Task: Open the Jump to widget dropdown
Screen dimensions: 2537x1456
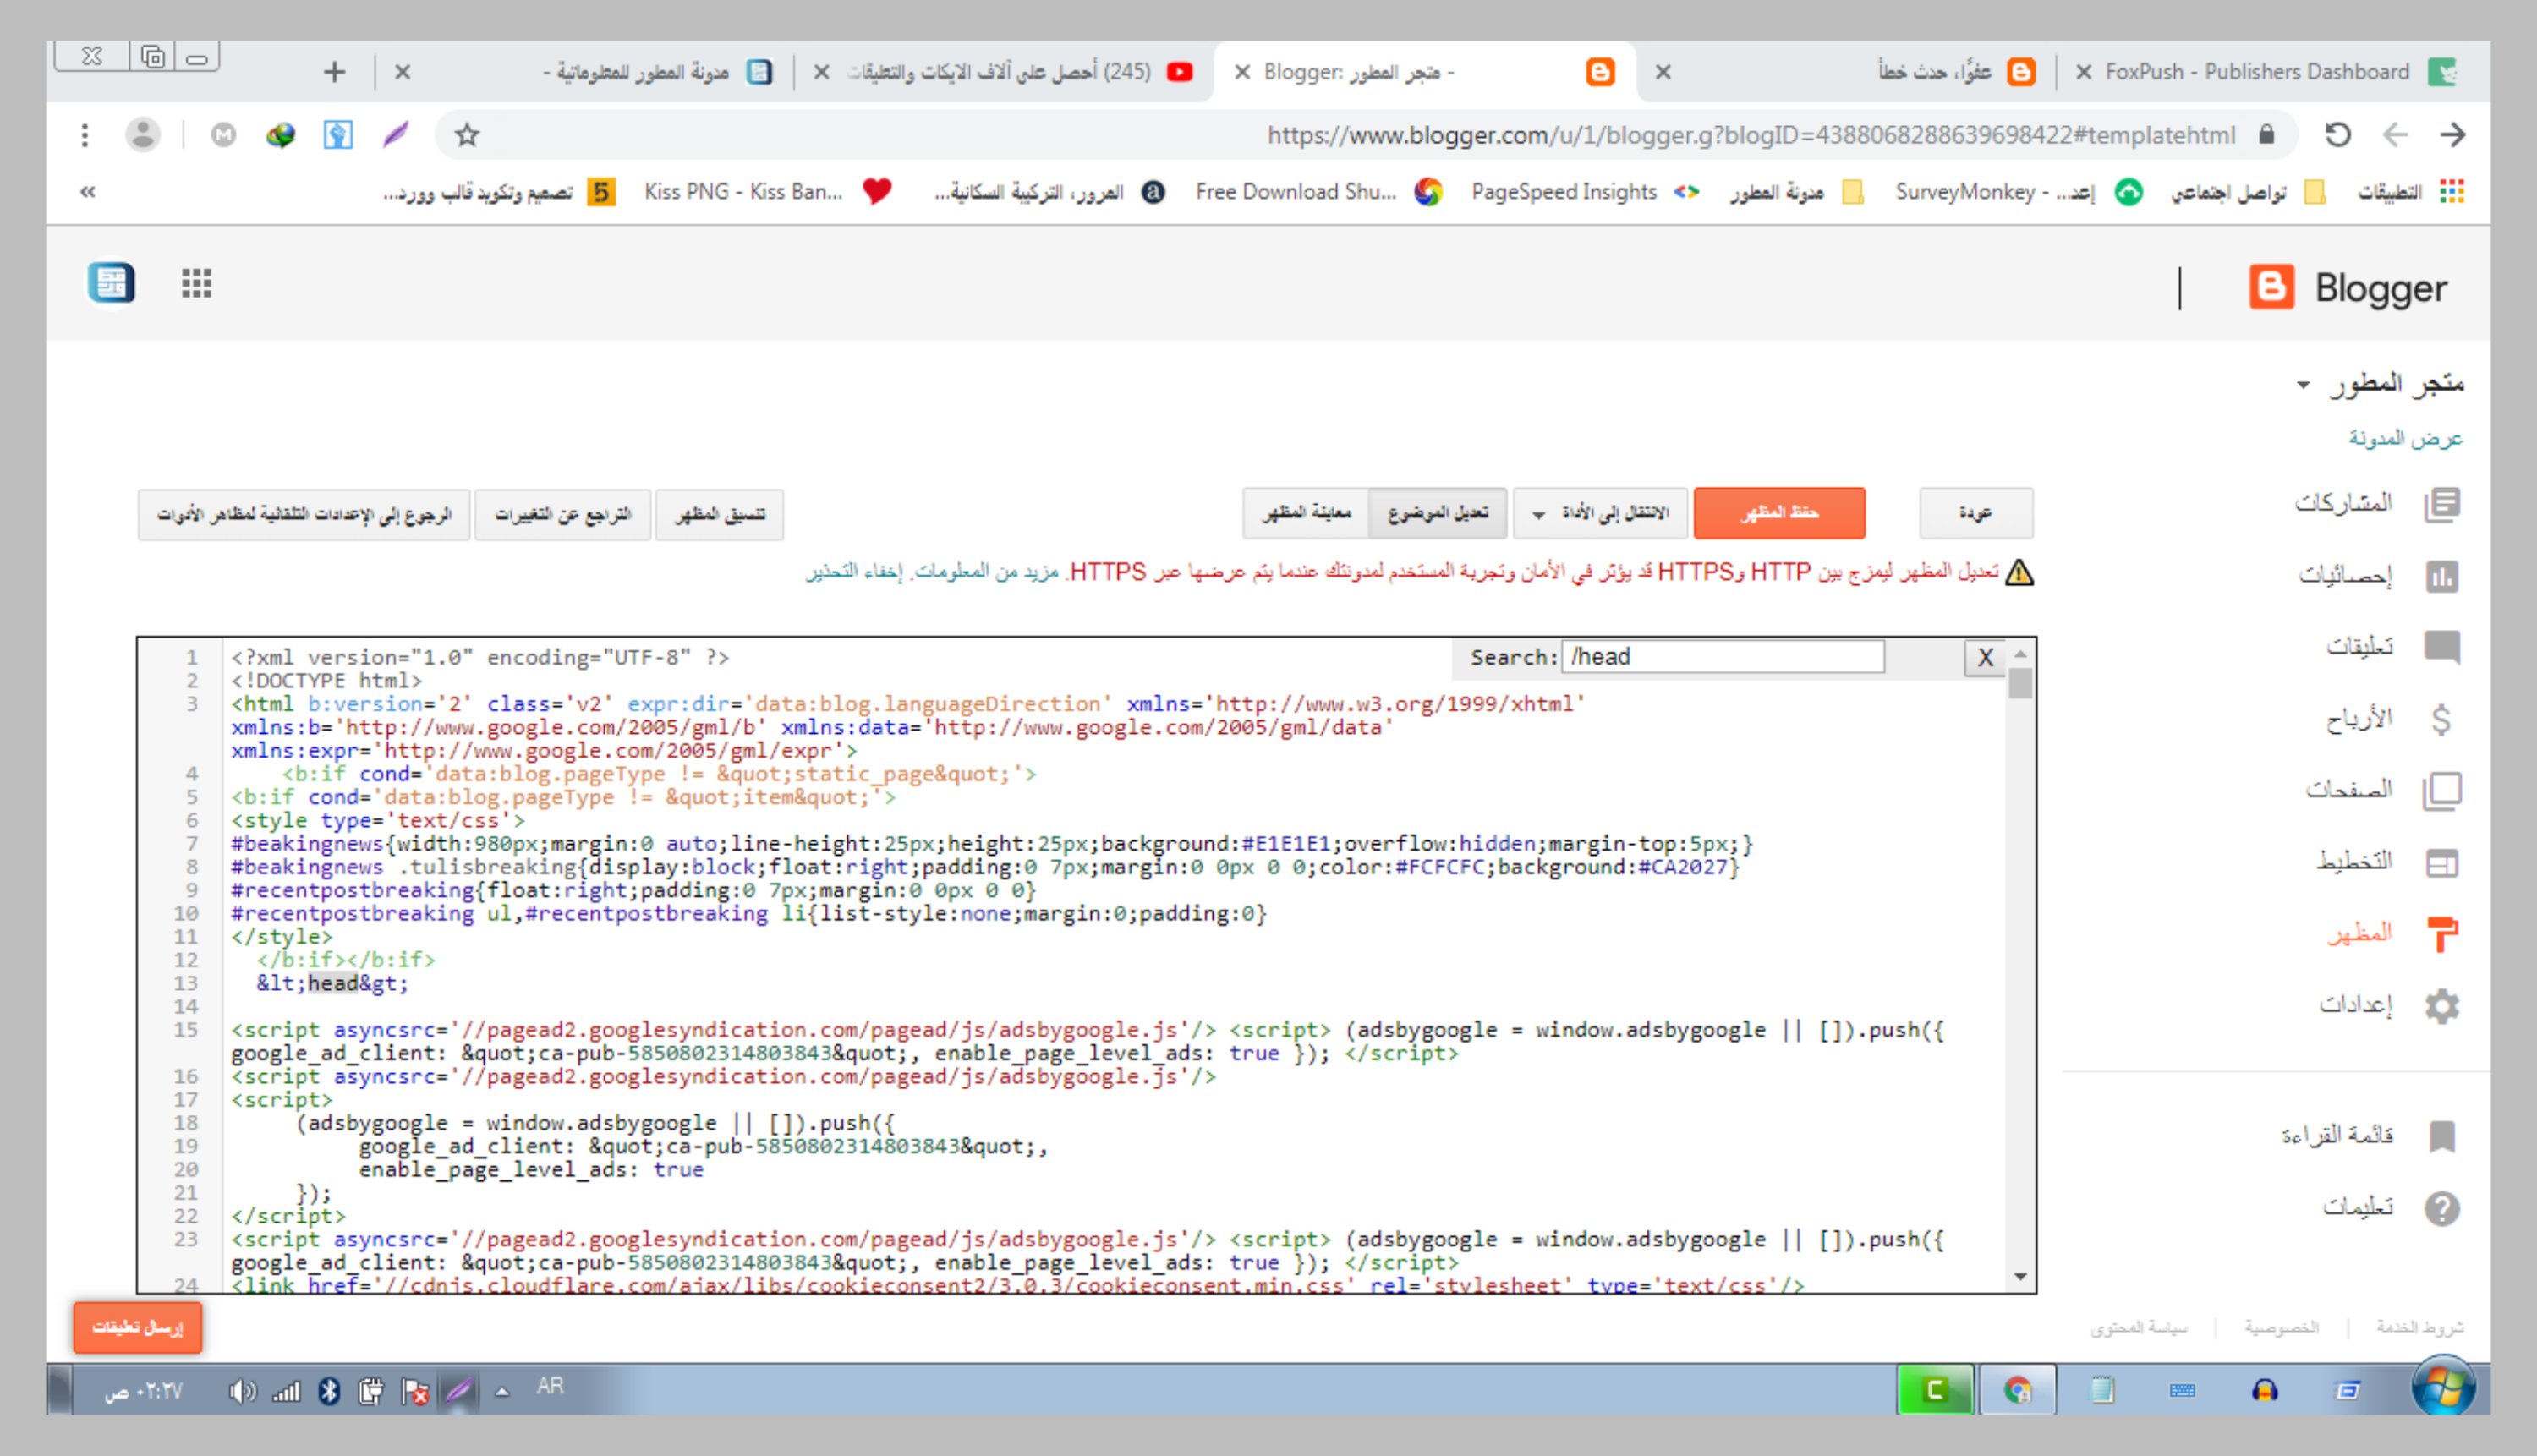Action: 1601,514
